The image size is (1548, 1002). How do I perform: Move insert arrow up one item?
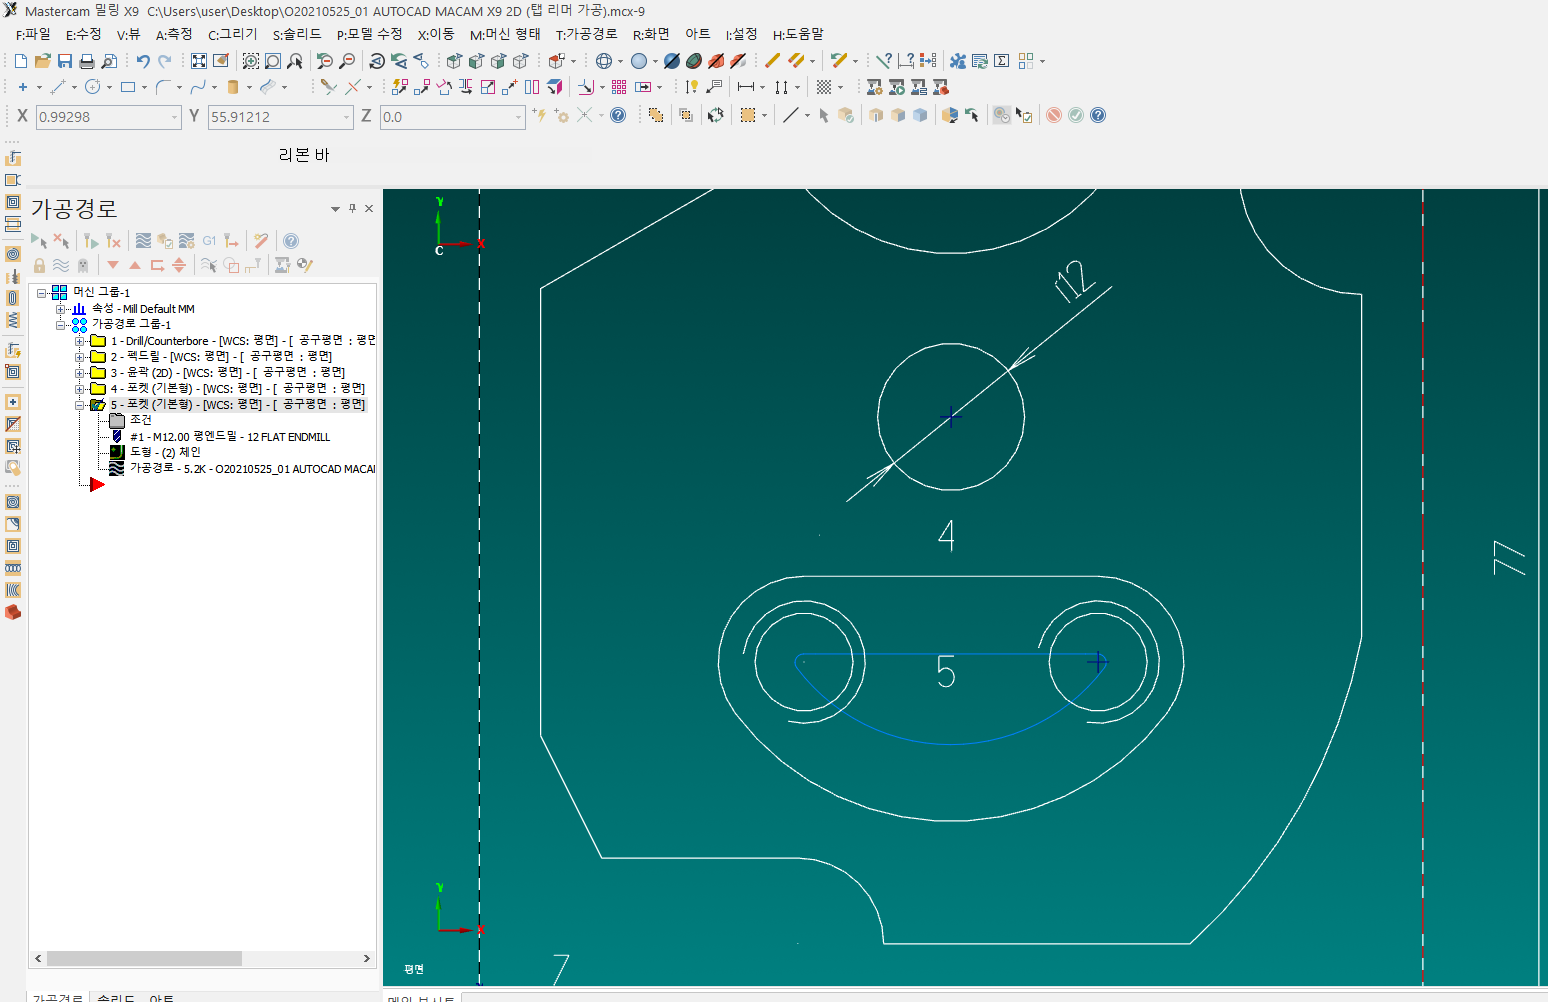135,265
